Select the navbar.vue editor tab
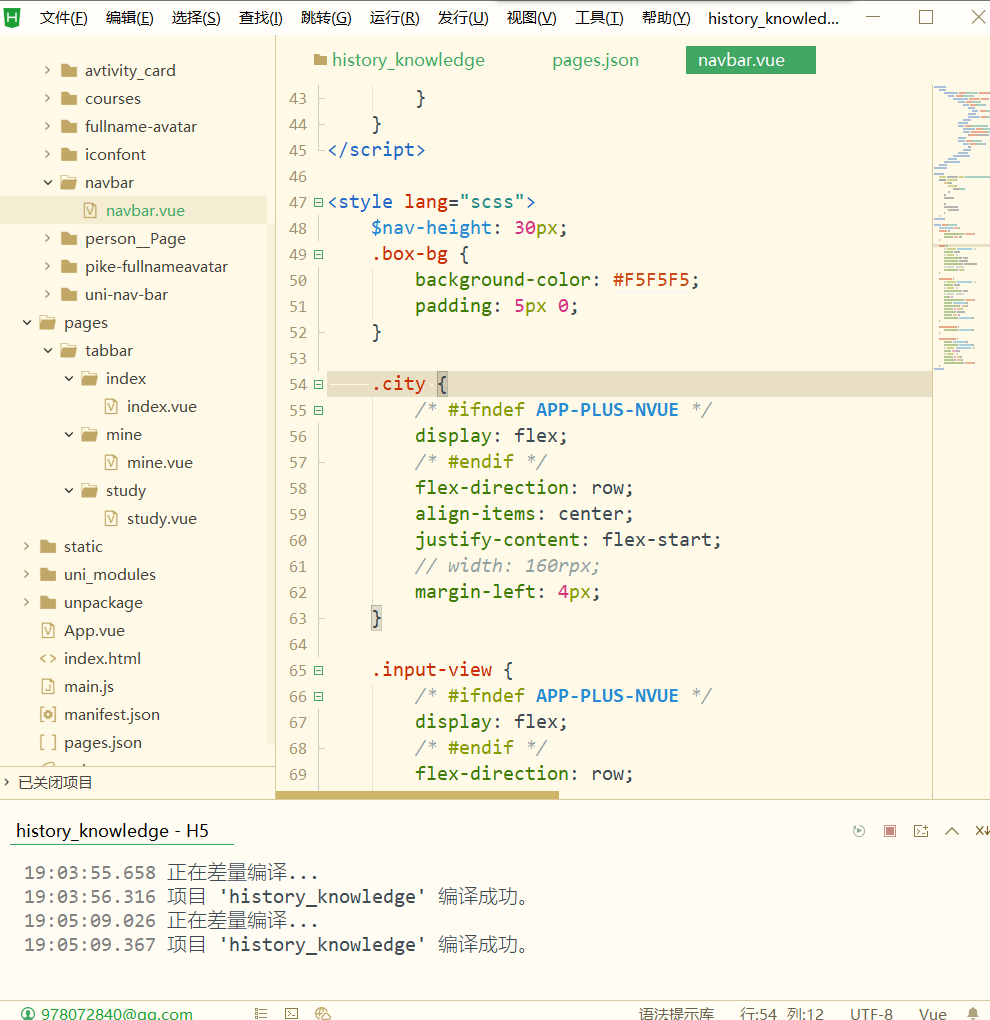The width and height of the screenshot is (990, 1020). point(750,60)
